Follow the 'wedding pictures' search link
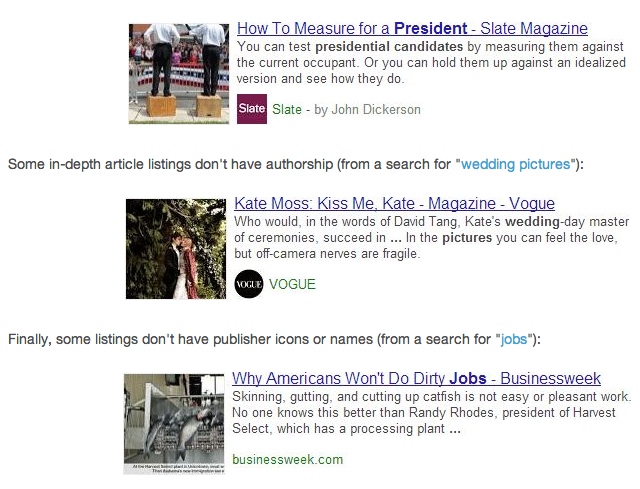Image resolution: width=640 pixels, height=489 pixels. tap(516, 164)
